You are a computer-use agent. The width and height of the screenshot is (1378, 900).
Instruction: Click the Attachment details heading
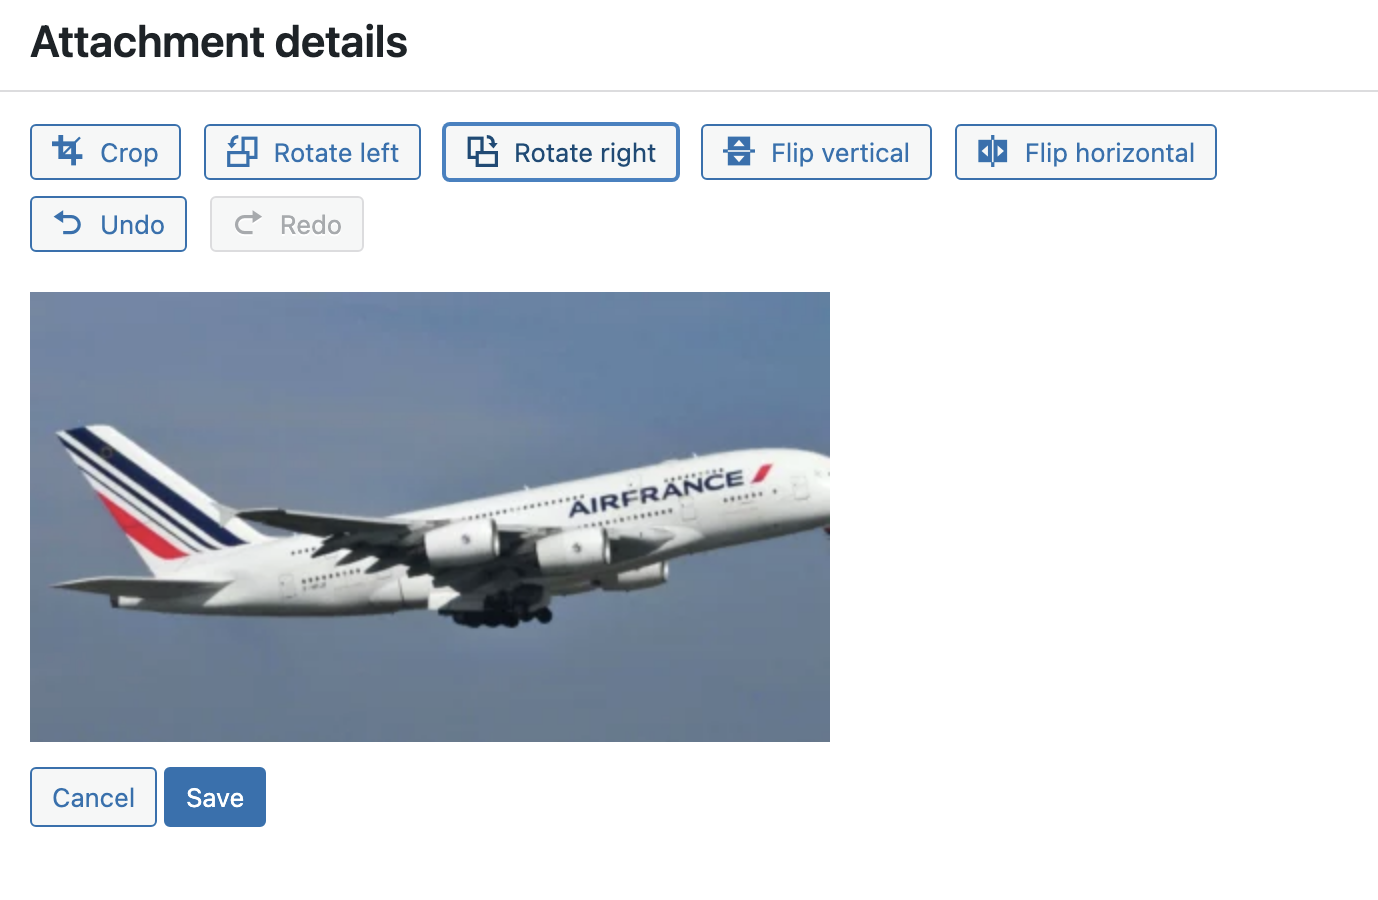(x=219, y=42)
